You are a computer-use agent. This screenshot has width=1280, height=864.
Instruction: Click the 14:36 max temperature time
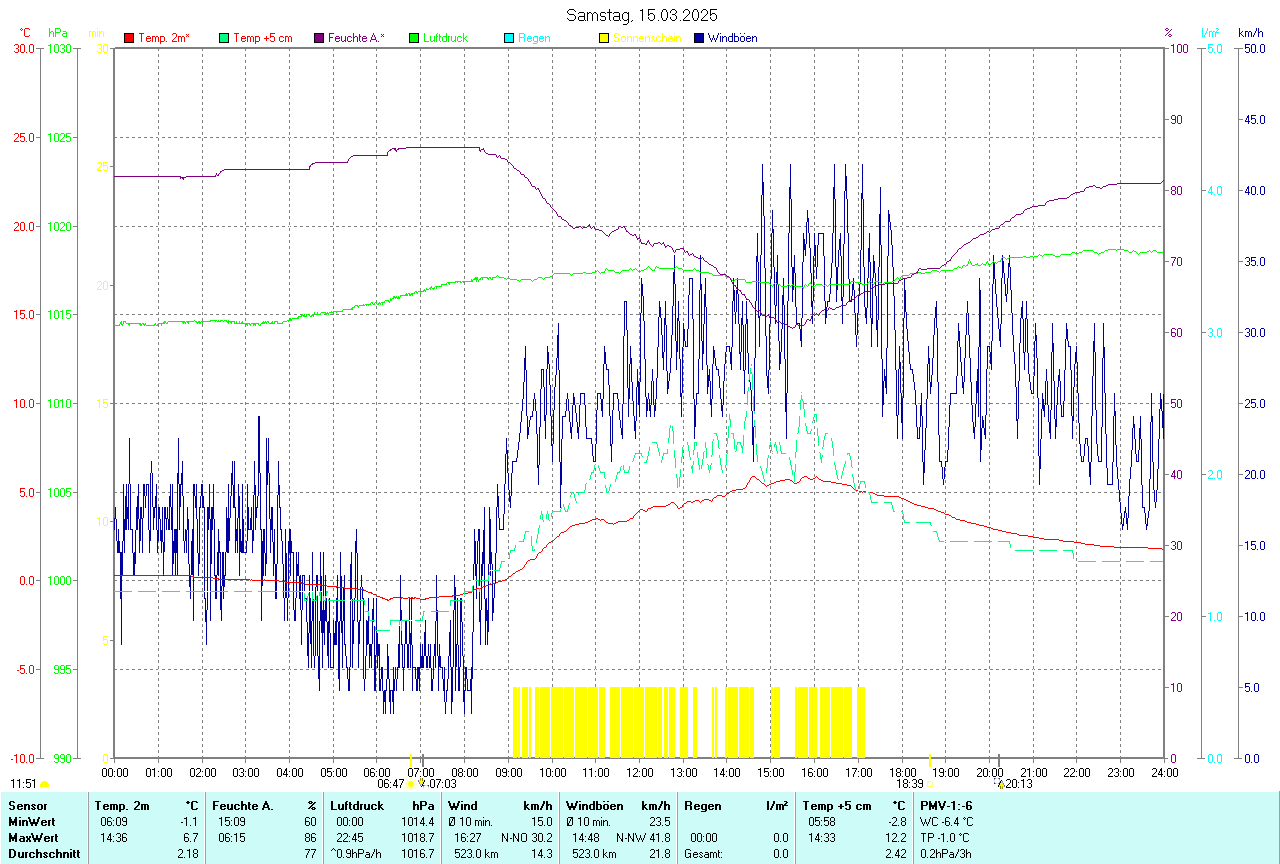(114, 838)
